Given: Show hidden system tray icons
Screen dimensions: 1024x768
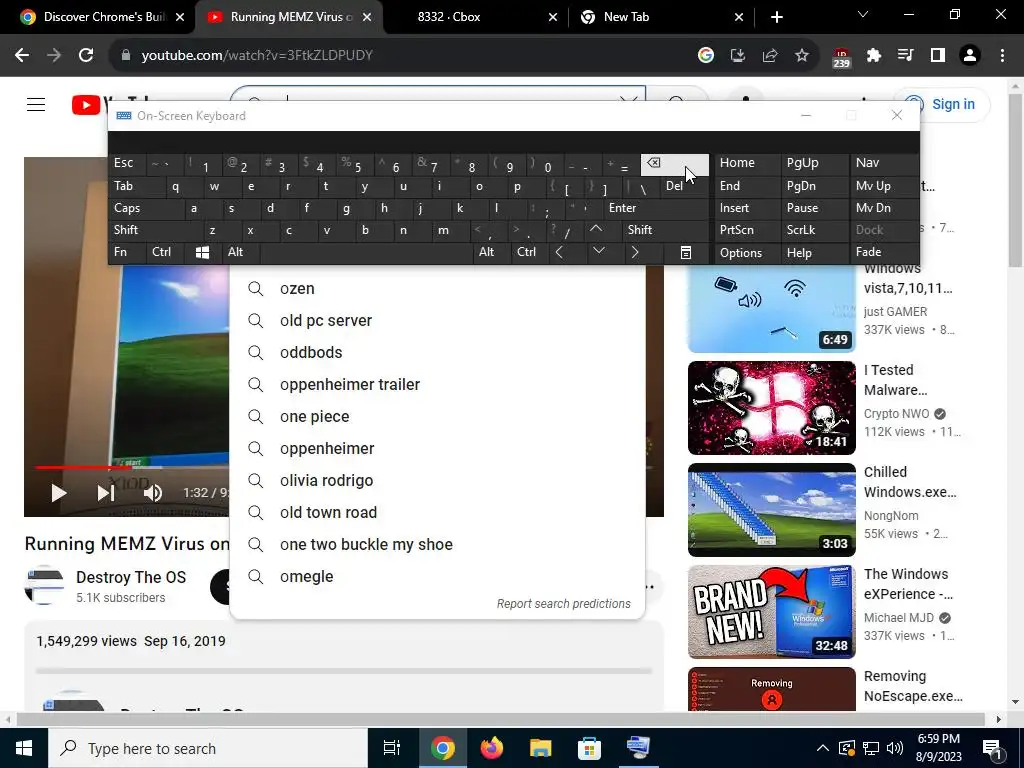Looking at the screenshot, I should (x=823, y=748).
